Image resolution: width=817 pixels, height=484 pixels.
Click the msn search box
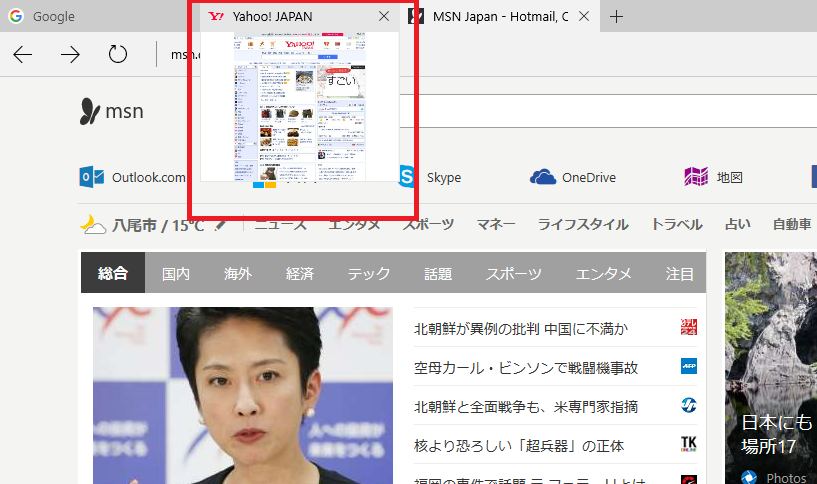pyautogui.click(x=609, y=111)
